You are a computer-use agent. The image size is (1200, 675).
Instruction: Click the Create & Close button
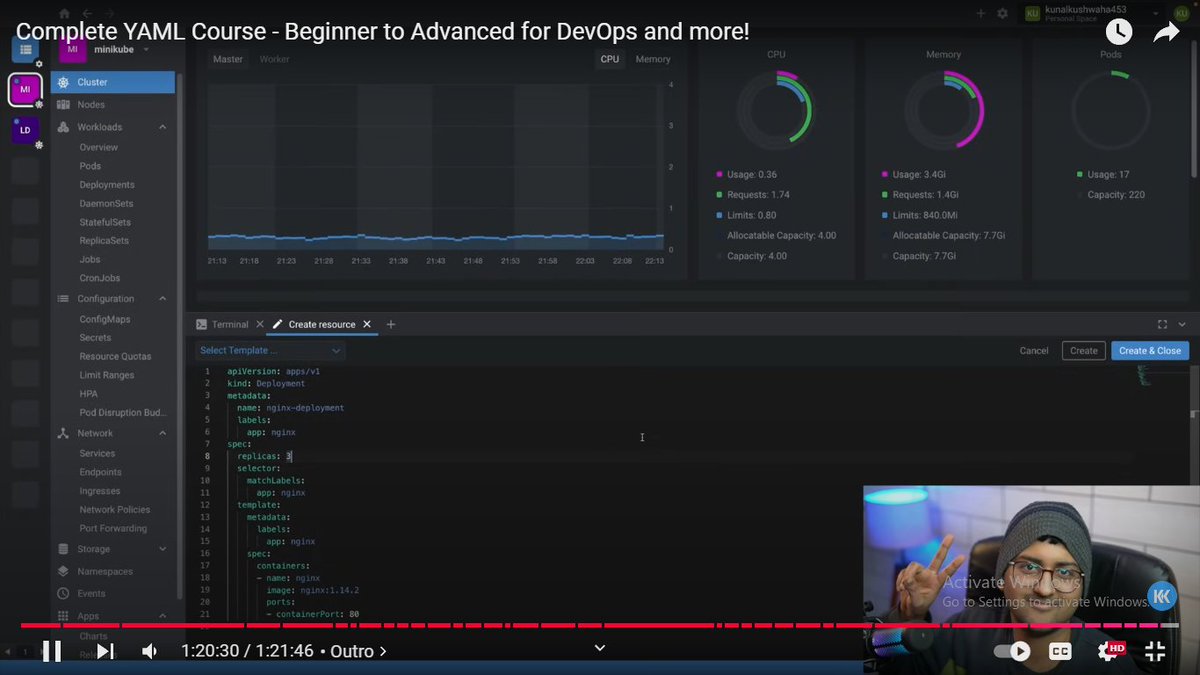pos(1150,351)
